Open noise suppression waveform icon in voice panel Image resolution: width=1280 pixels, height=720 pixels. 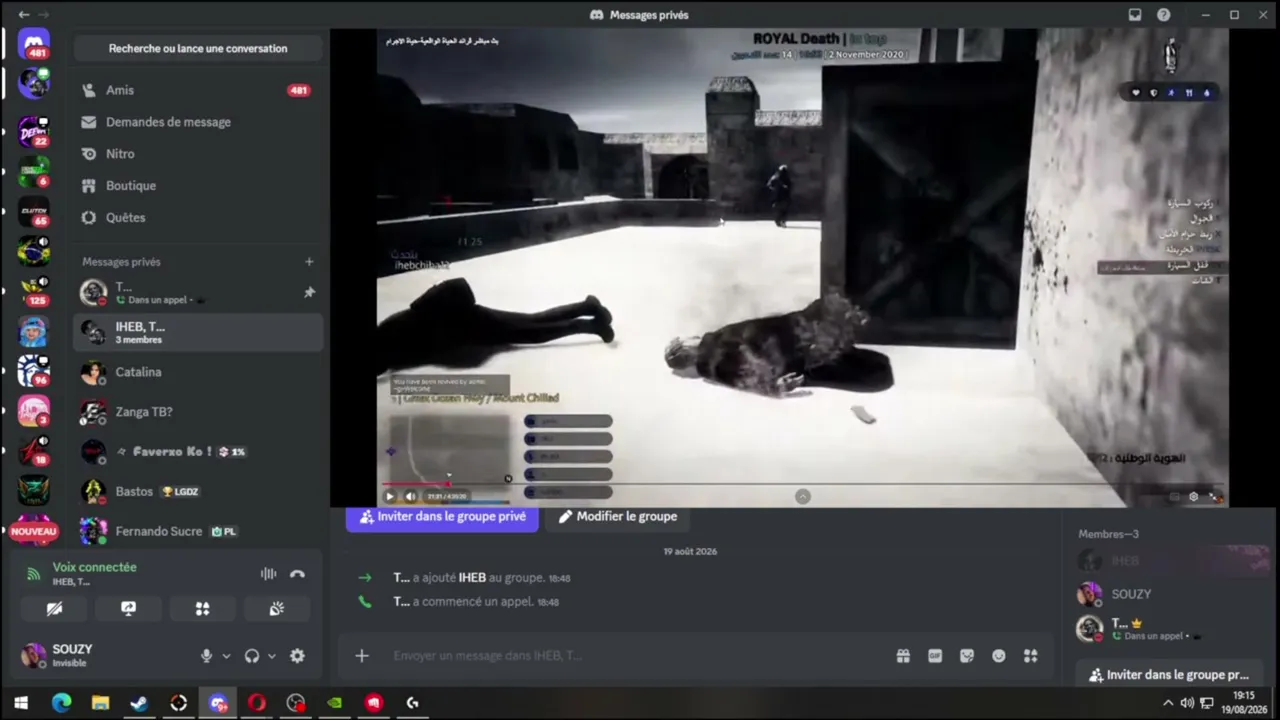[x=268, y=574]
